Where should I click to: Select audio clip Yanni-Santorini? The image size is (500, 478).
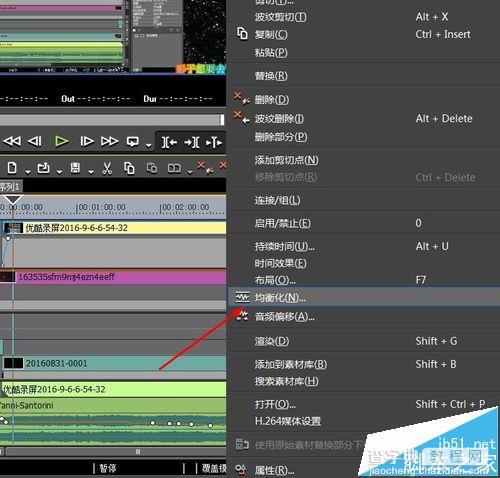(x=113, y=406)
